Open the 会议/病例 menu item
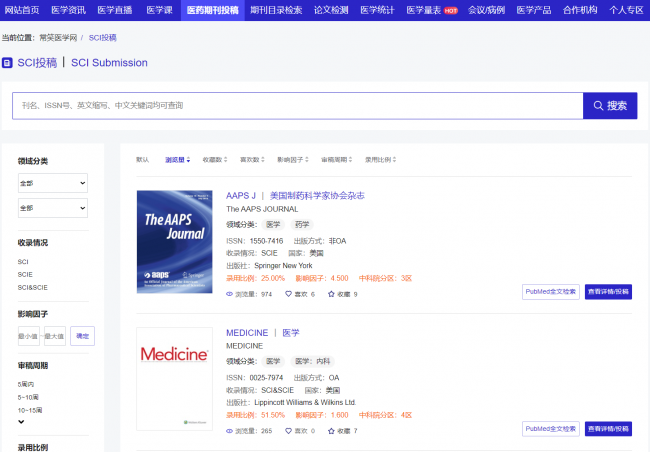650x452 pixels. click(x=486, y=10)
